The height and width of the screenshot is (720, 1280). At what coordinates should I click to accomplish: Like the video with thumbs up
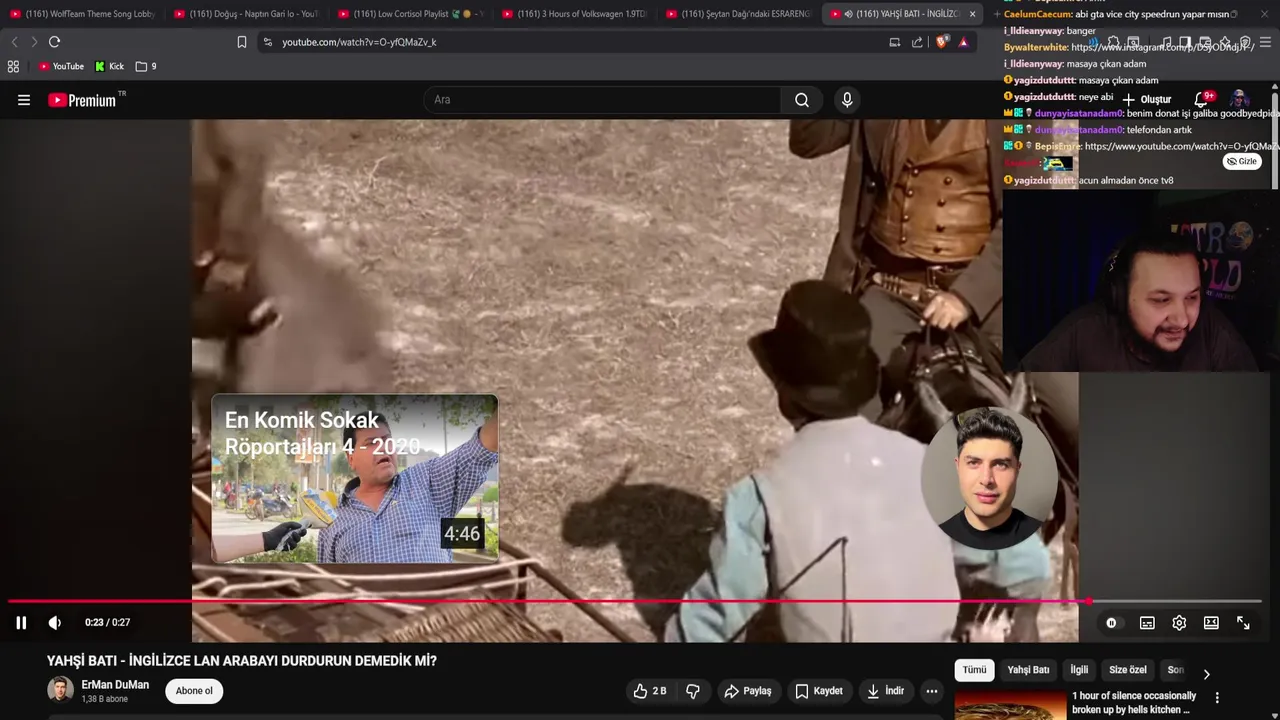650,691
